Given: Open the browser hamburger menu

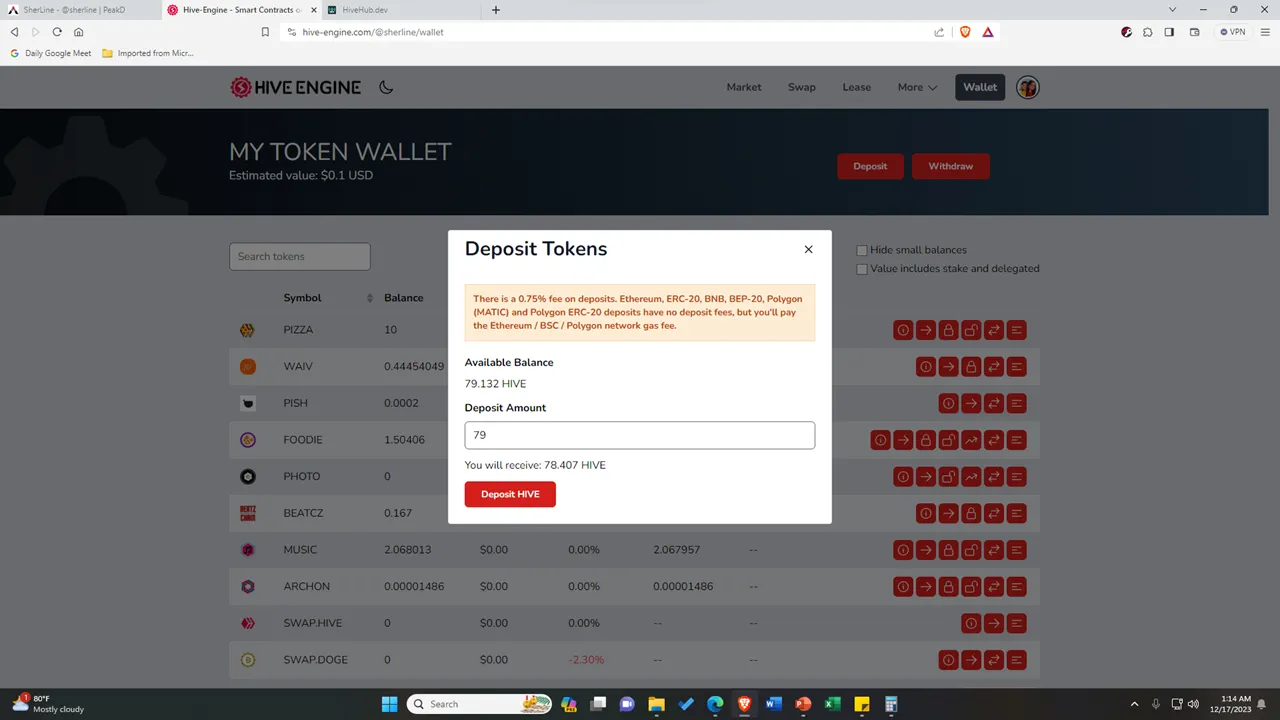Looking at the screenshot, I should (1264, 32).
